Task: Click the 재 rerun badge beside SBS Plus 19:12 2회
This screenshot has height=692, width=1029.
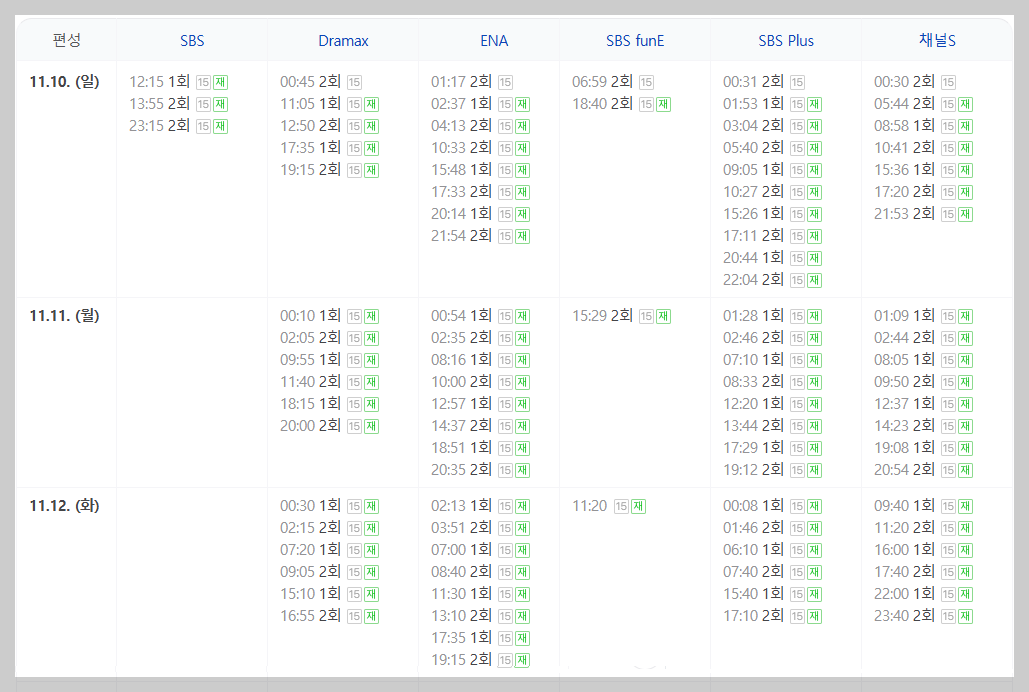Action: click(814, 470)
